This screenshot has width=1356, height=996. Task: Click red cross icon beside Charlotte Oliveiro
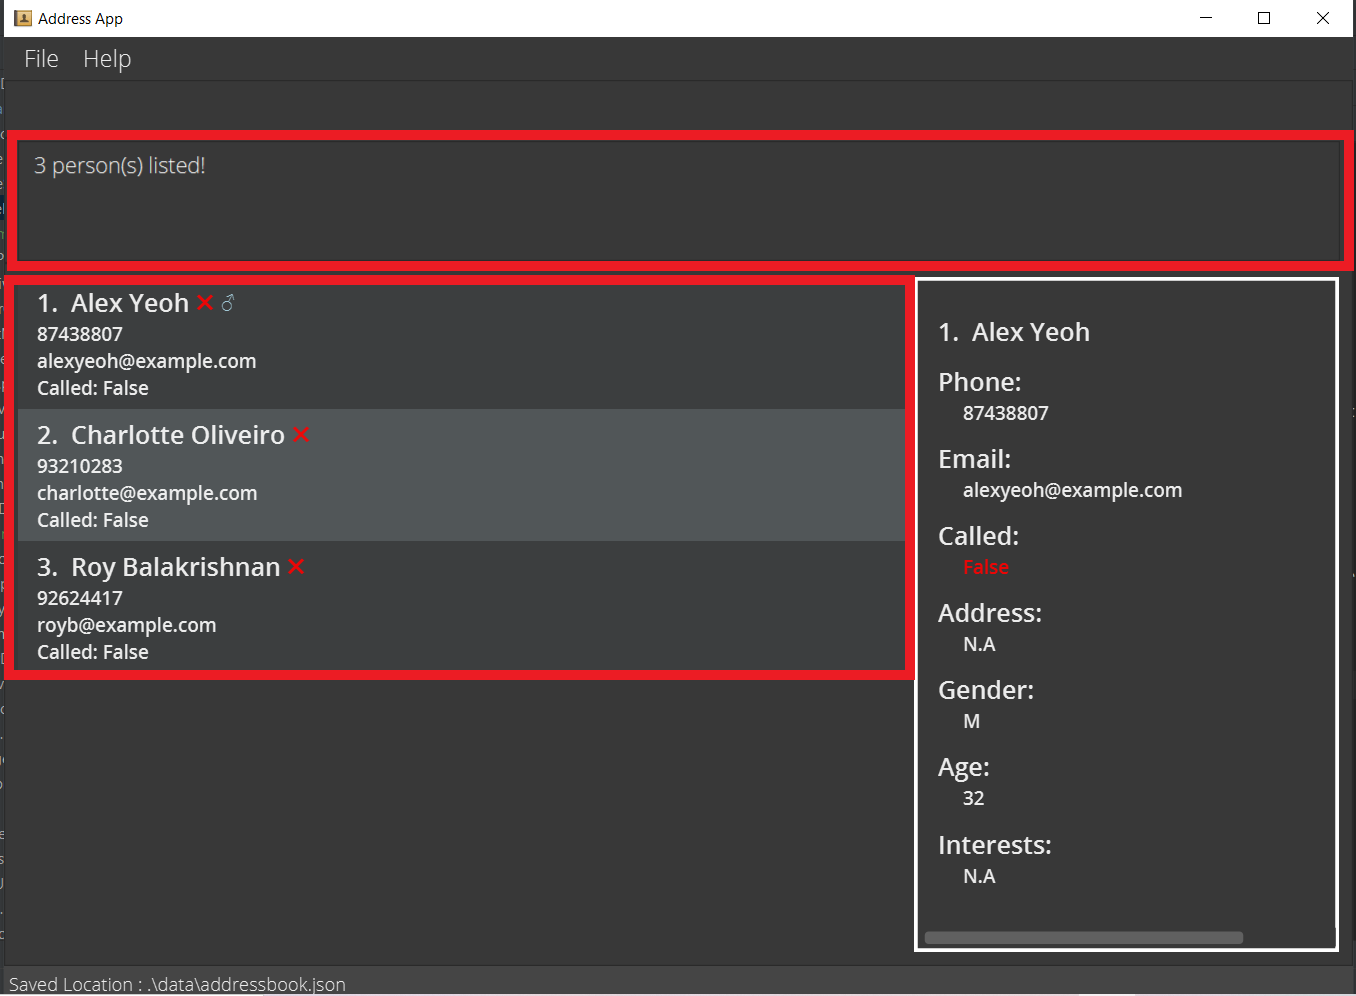301,435
